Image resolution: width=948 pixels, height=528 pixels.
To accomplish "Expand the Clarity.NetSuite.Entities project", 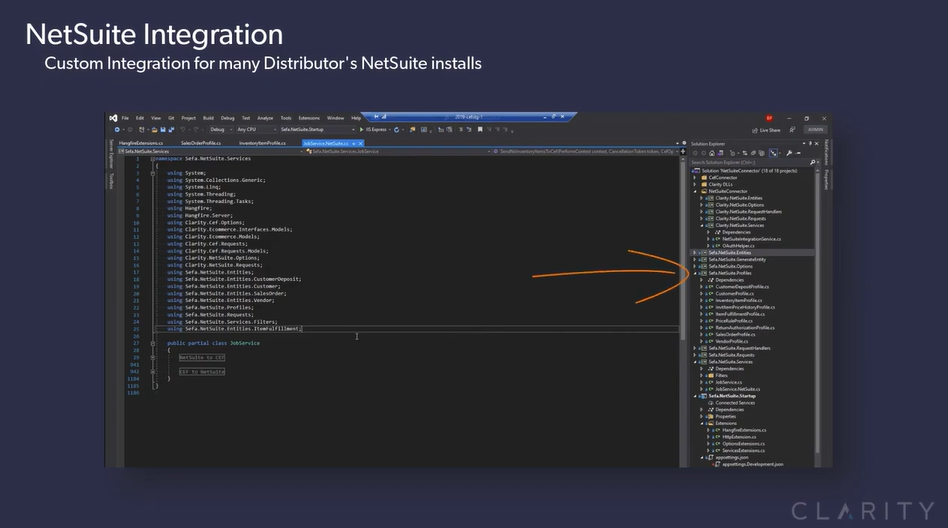I will point(701,198).
